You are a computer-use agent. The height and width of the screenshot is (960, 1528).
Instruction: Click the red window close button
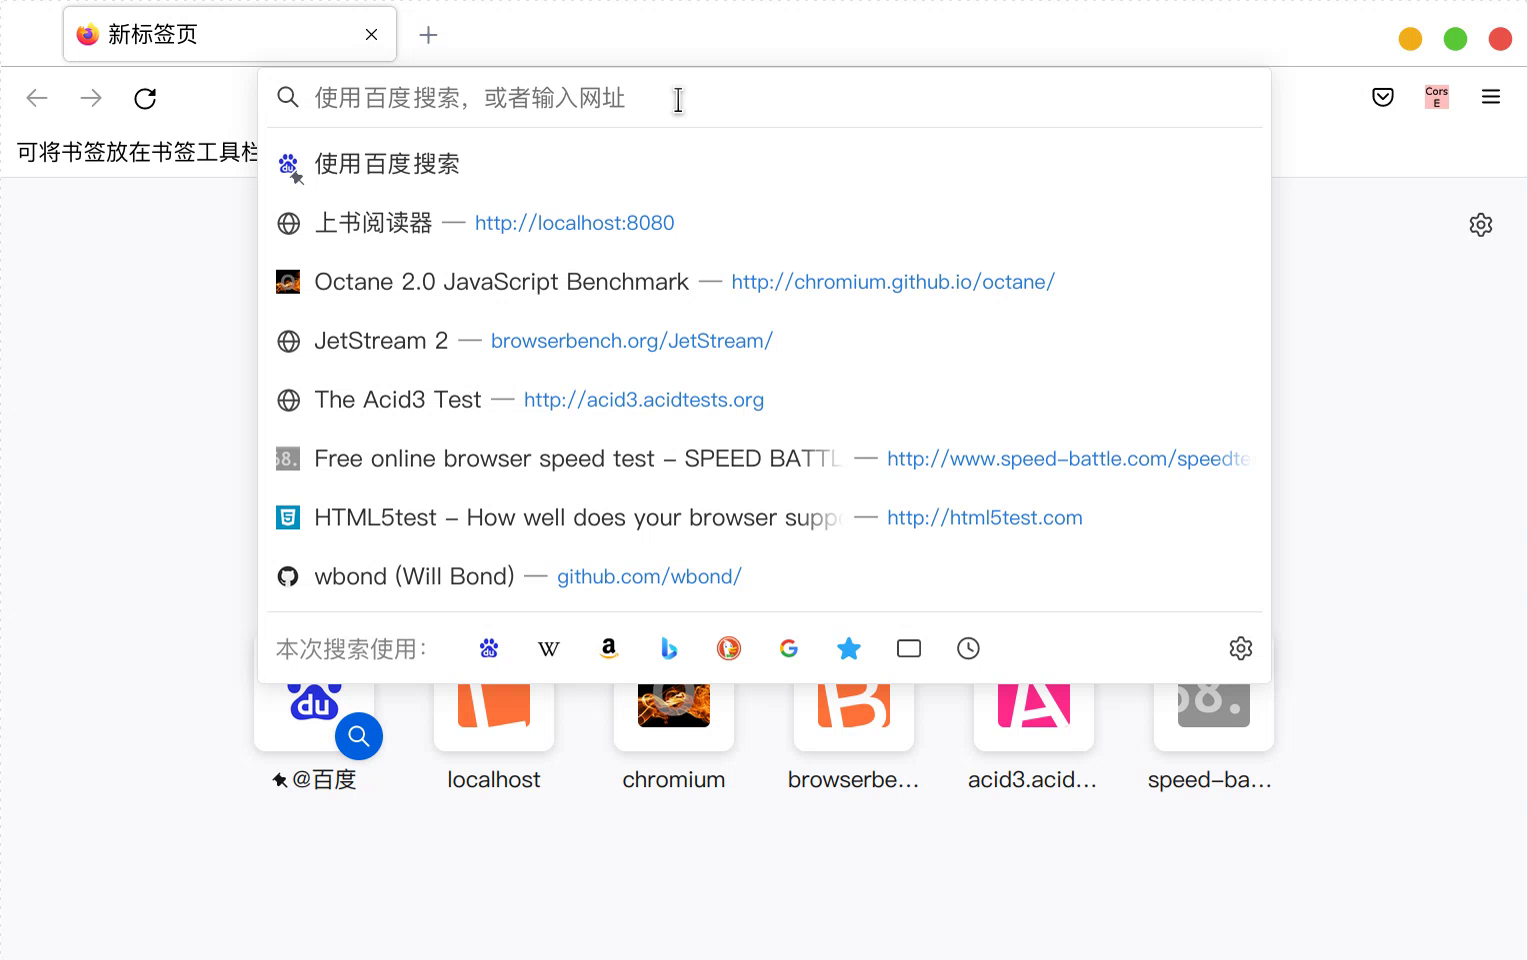1500,39
